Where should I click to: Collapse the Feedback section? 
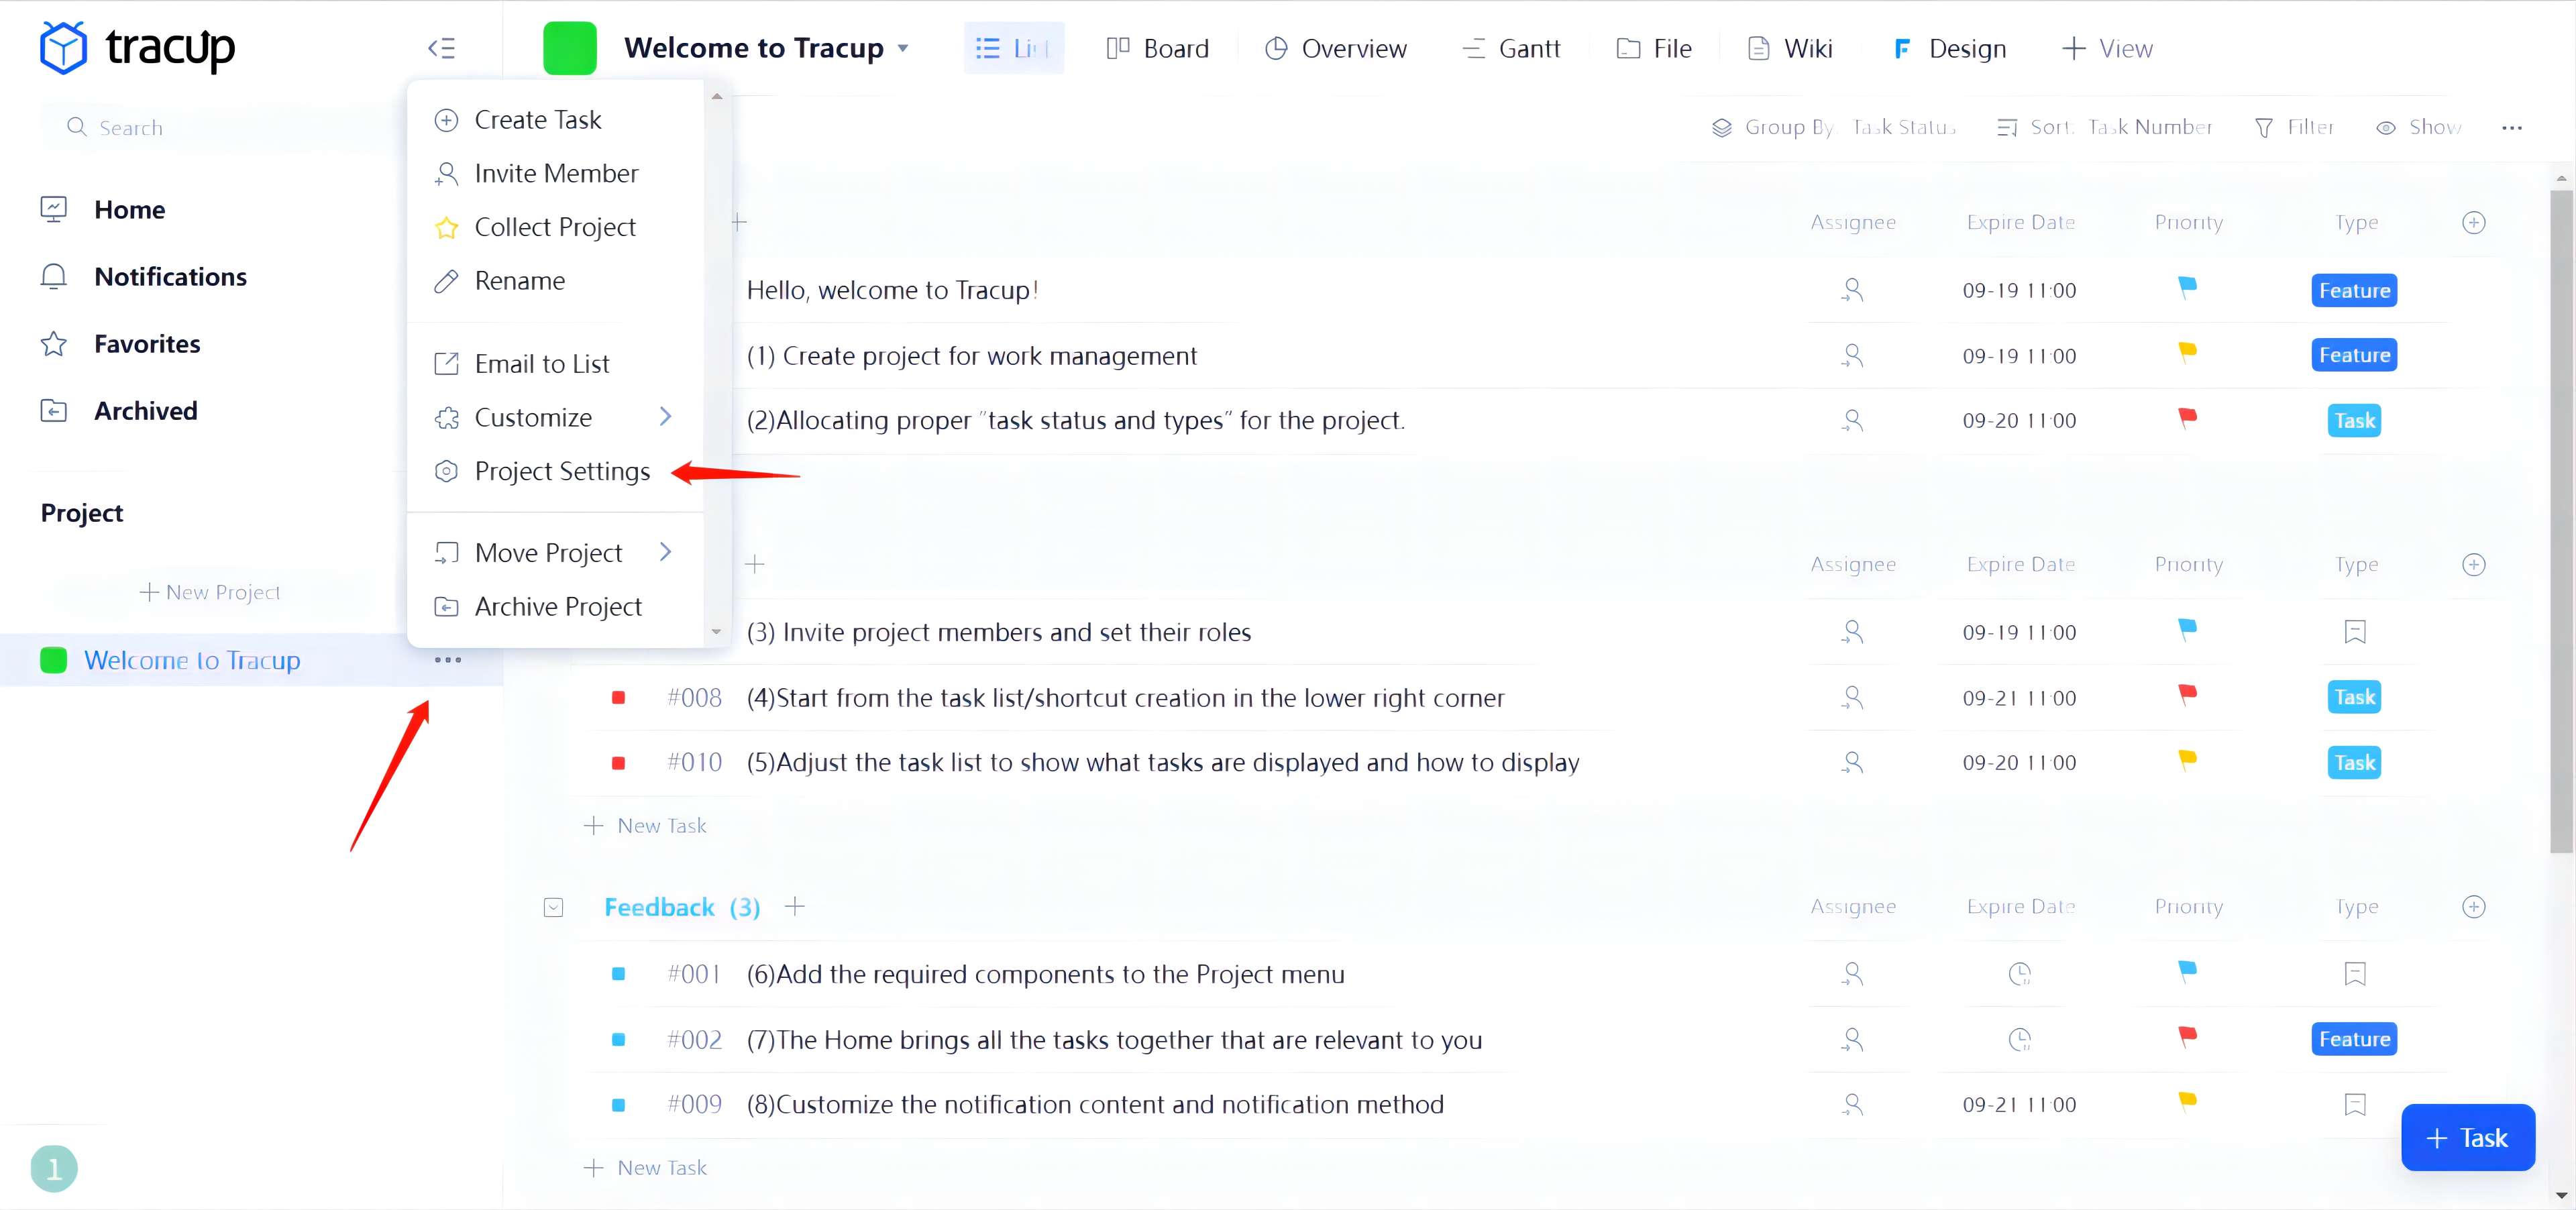552,907
